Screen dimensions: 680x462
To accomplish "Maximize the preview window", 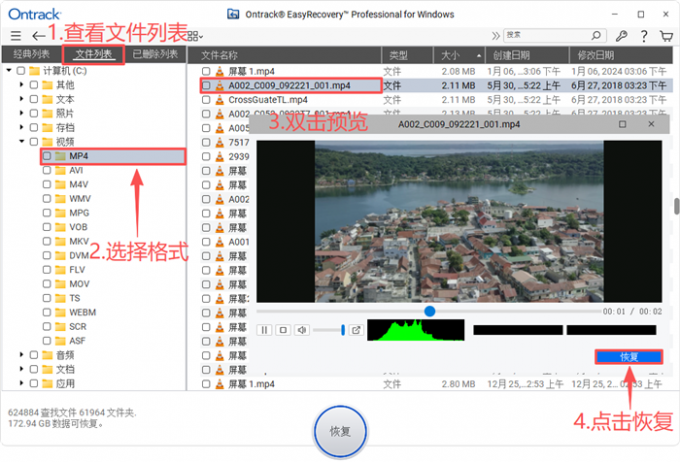I will pyautogui.click(x=622, y=124).
